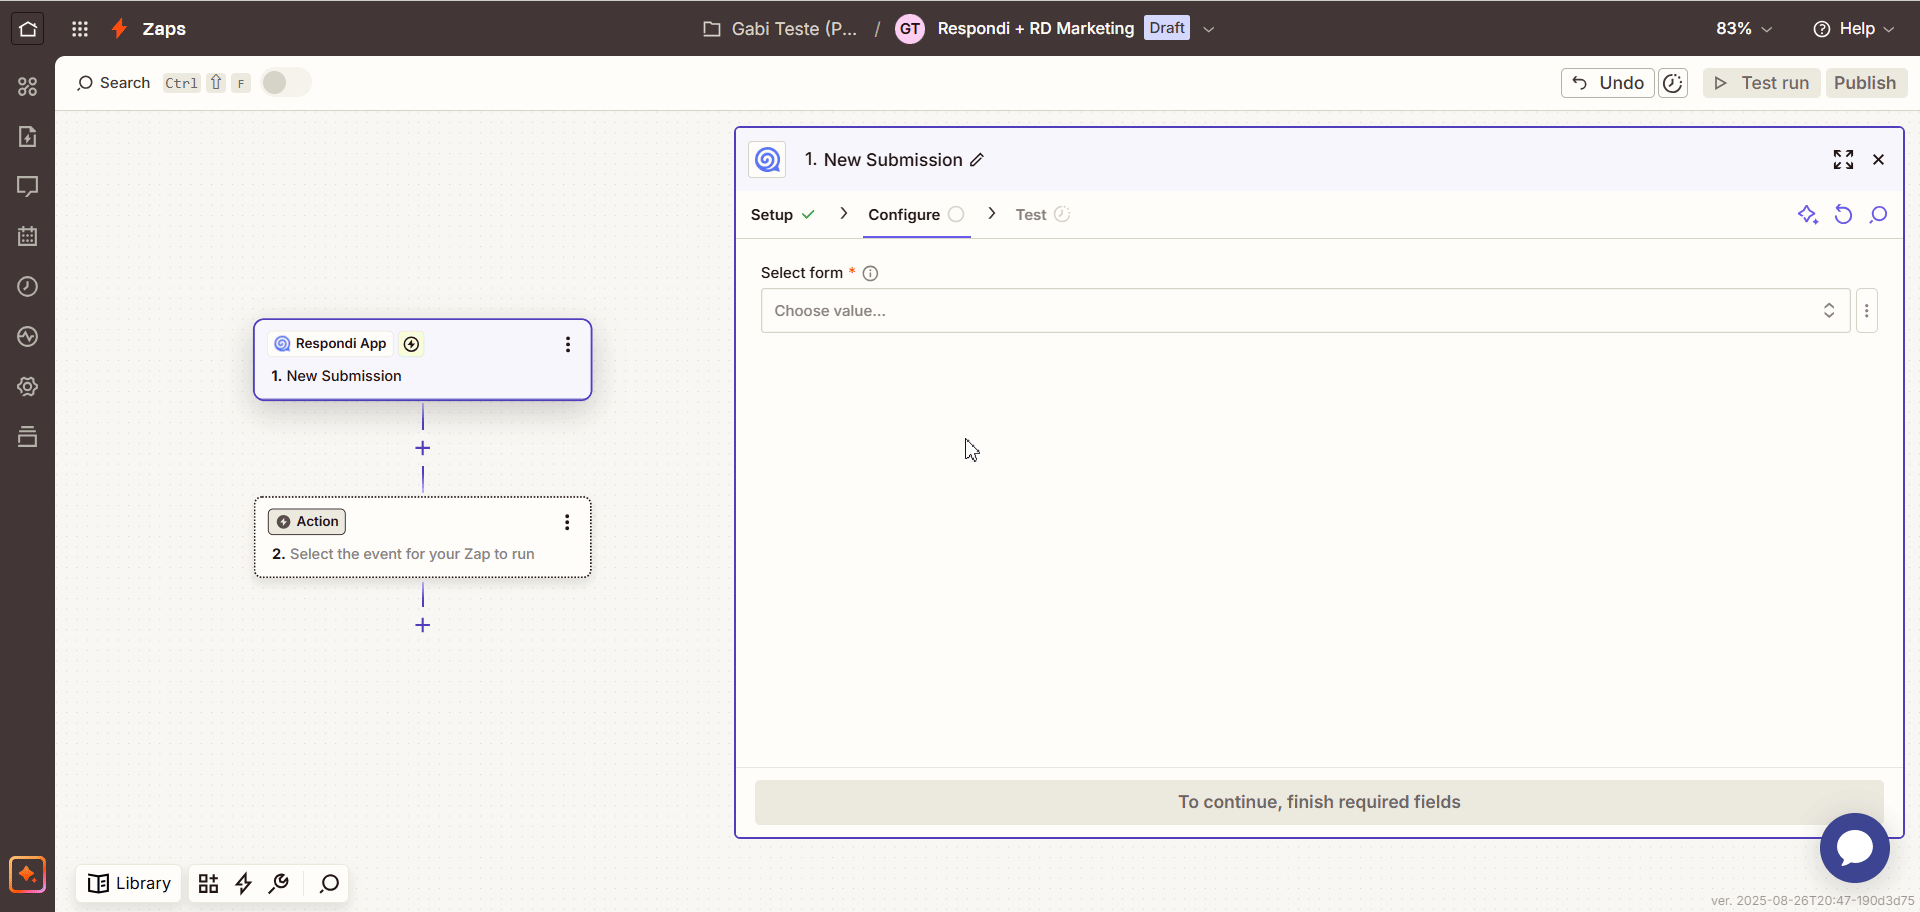Screen dimensions: 1920x912
Task: Click the bottom toolbar lightning bolt icon
Action: point(243,884)
